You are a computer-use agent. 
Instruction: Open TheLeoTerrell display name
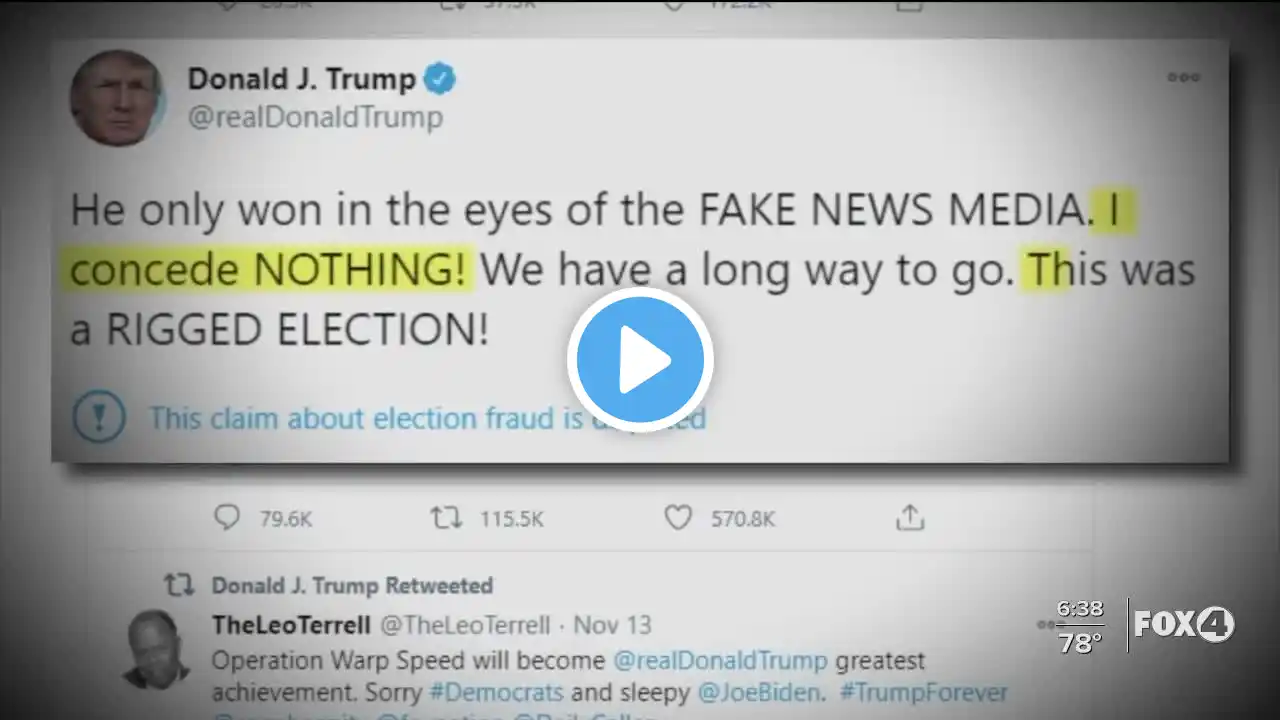pos(290,625)
